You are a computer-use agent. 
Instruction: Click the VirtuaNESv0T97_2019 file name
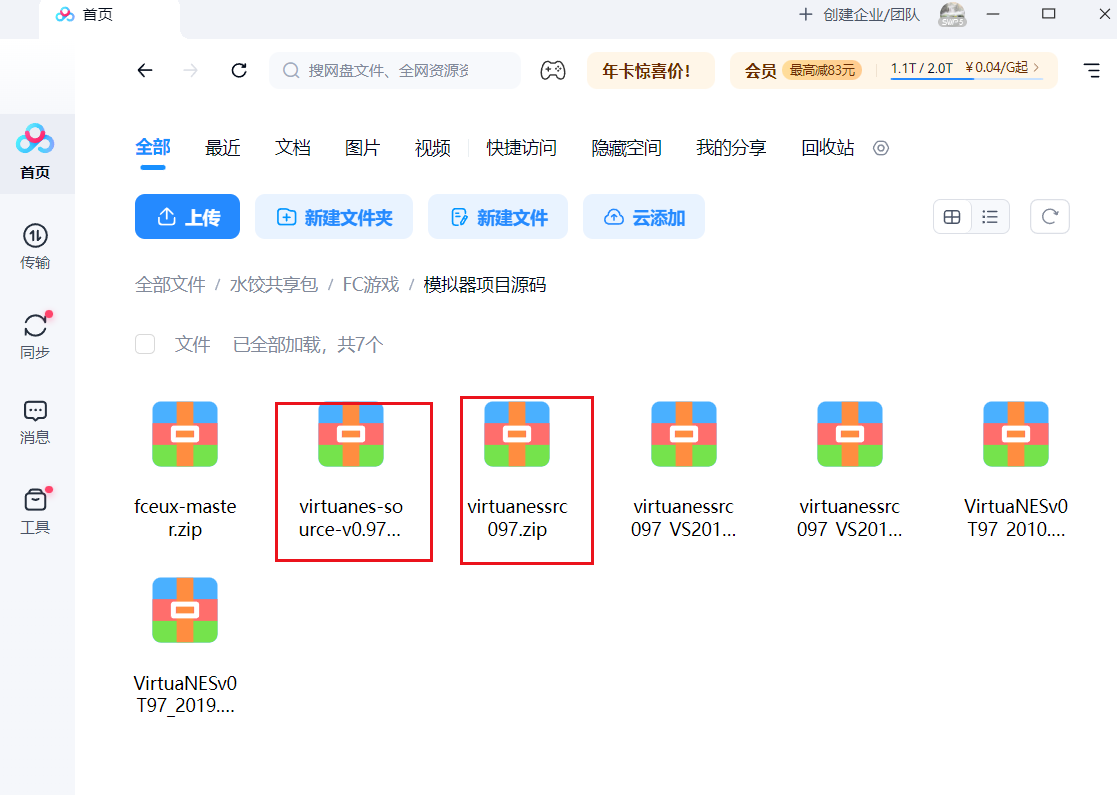(185, 695)
